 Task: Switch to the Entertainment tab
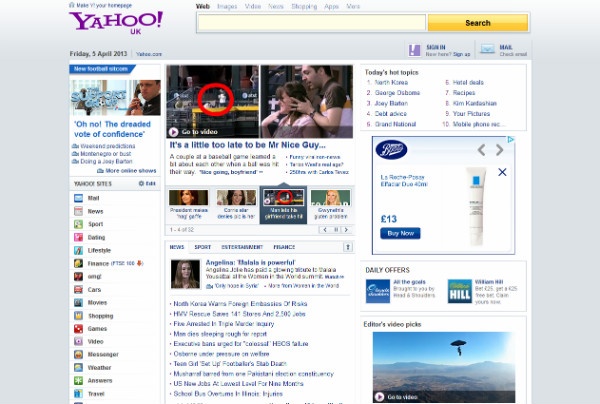(x=242, y=247)
